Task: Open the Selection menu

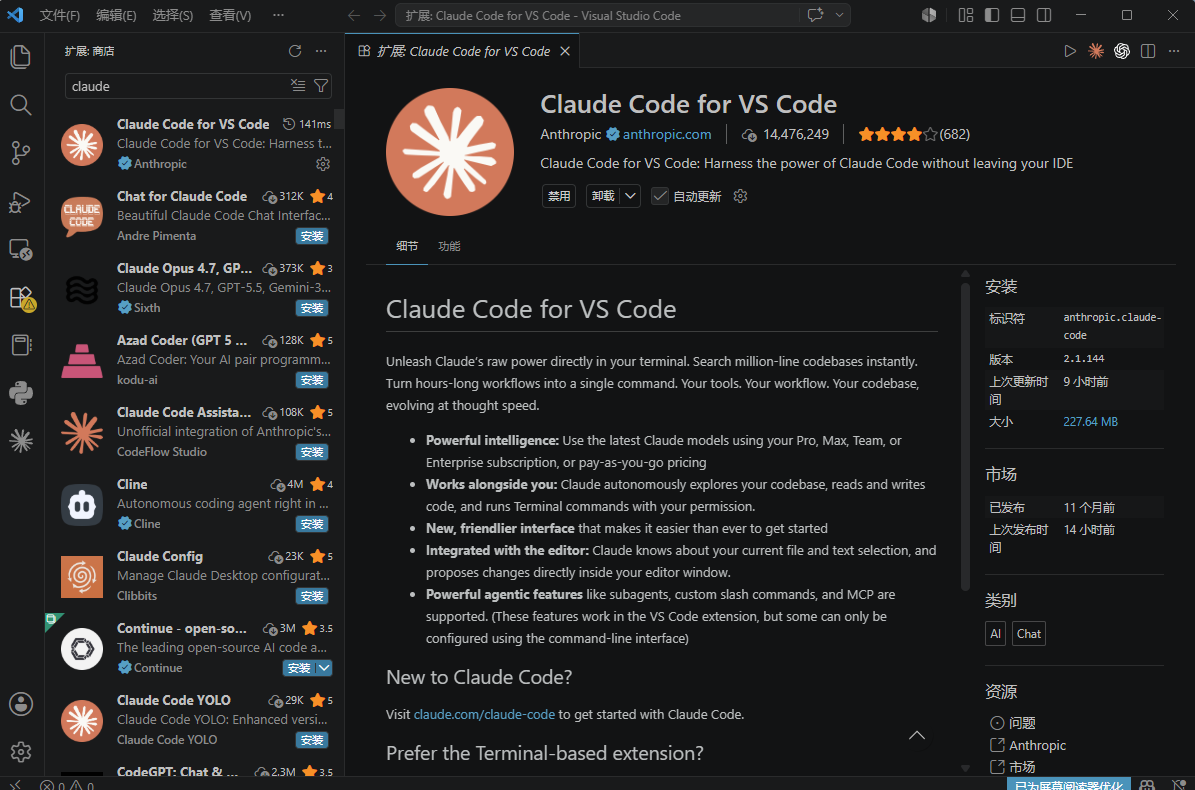Action: tap(172, 15)
